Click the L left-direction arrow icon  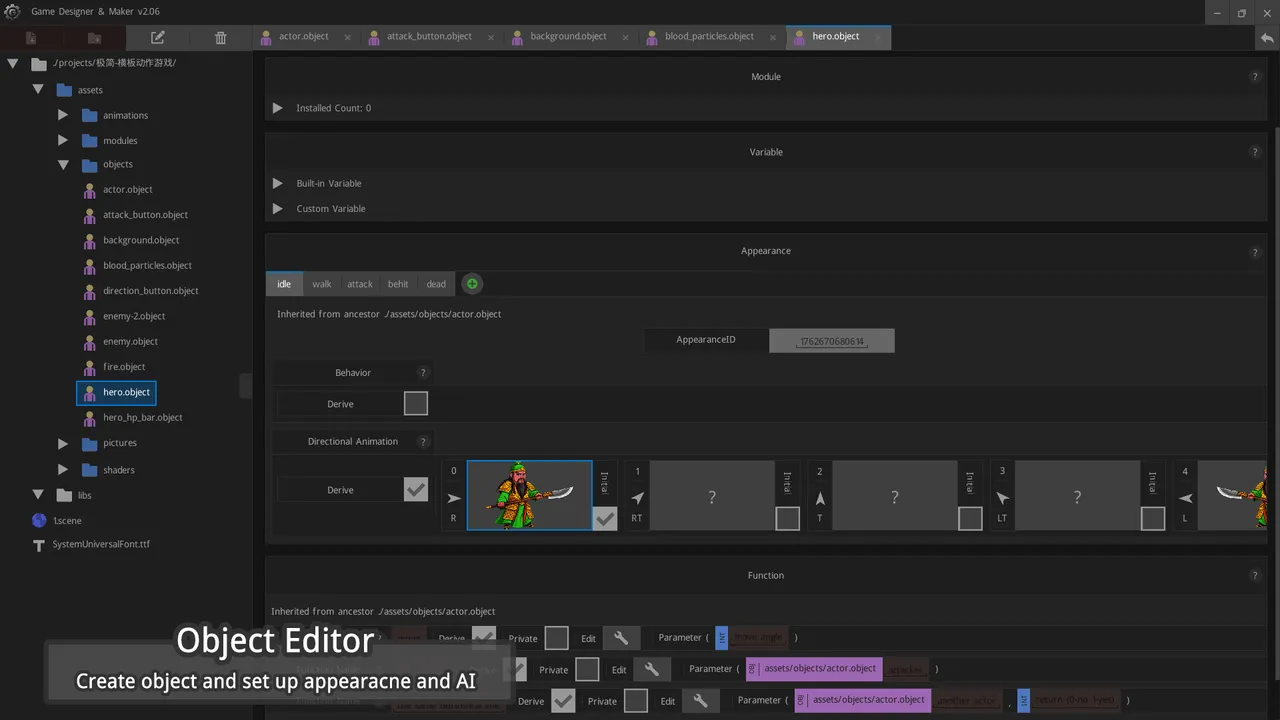click(x=1185, y=498)
